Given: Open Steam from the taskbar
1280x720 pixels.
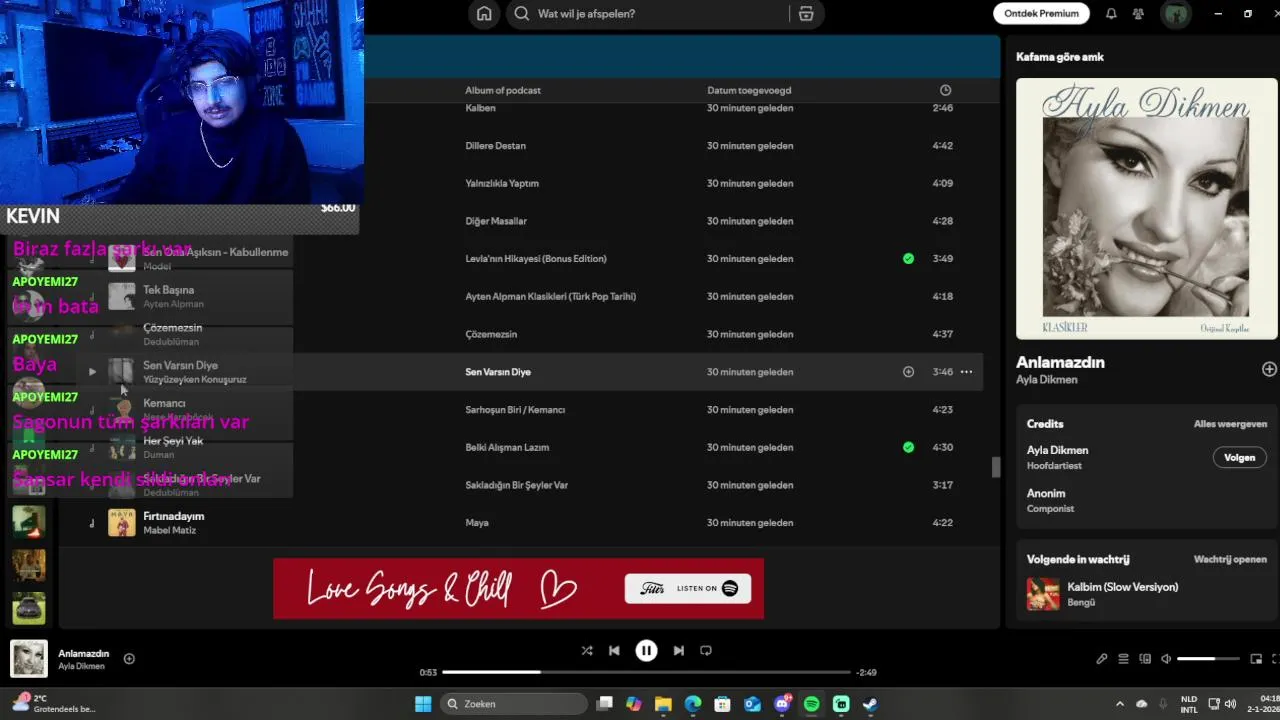Looking at the screenshot, I should pos(870,704).
